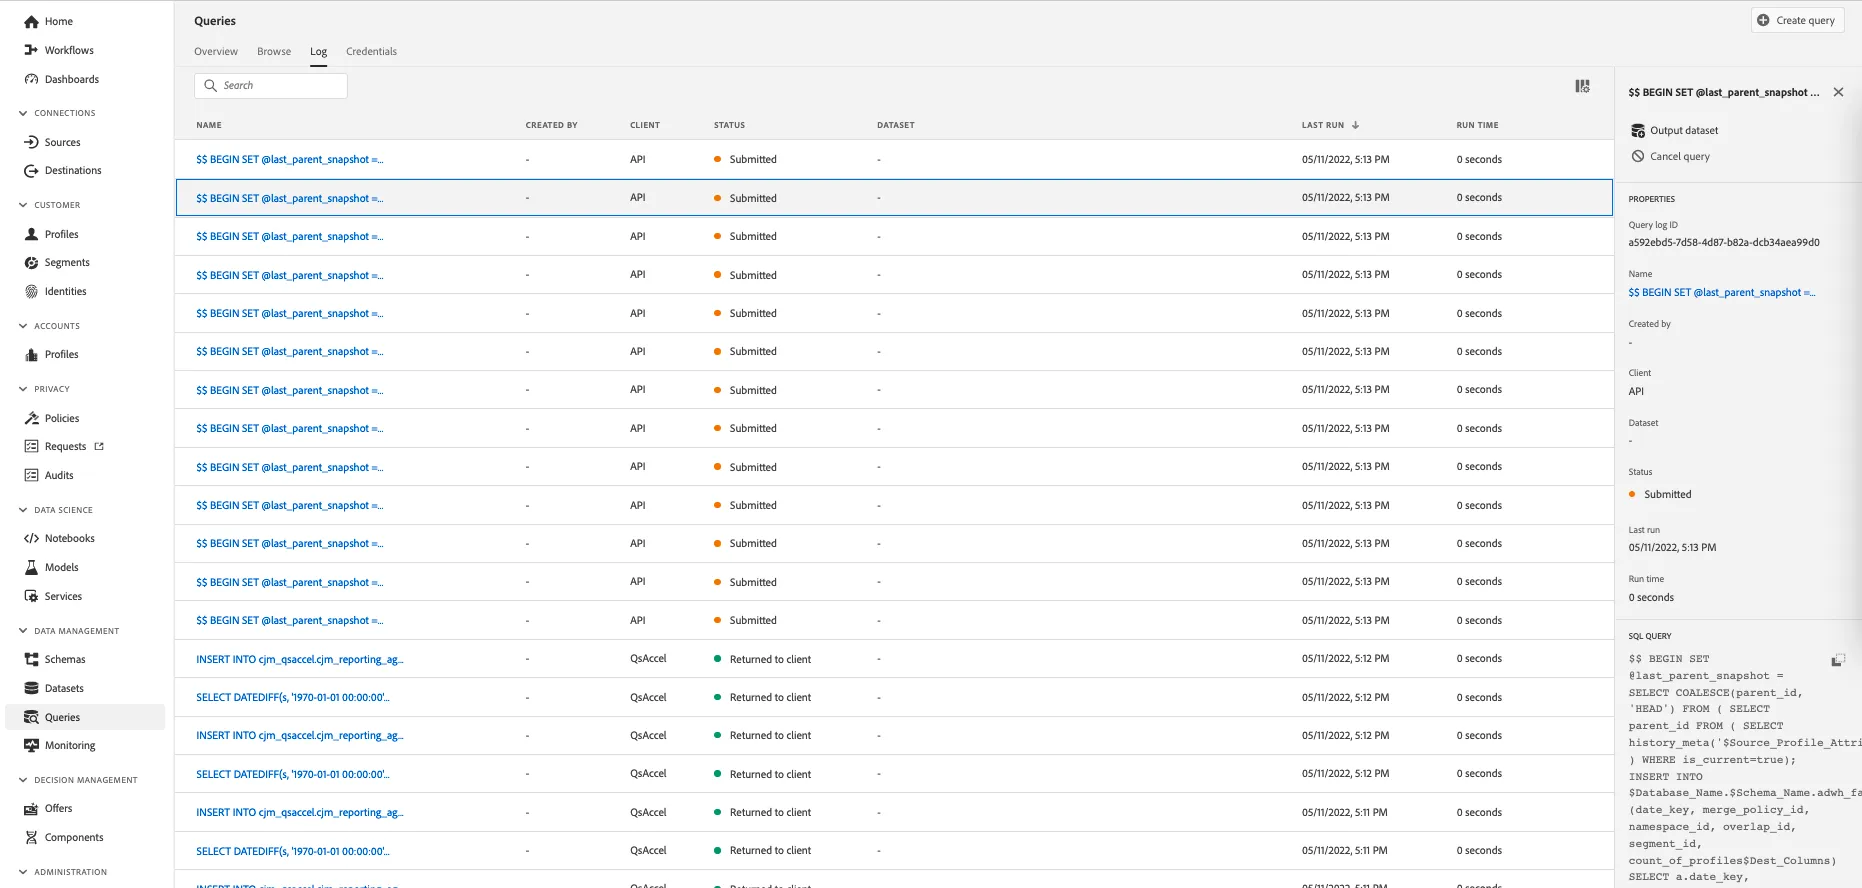1862x888 pixels.
Task: Open the Sources icon
Action: click(31, 142)
